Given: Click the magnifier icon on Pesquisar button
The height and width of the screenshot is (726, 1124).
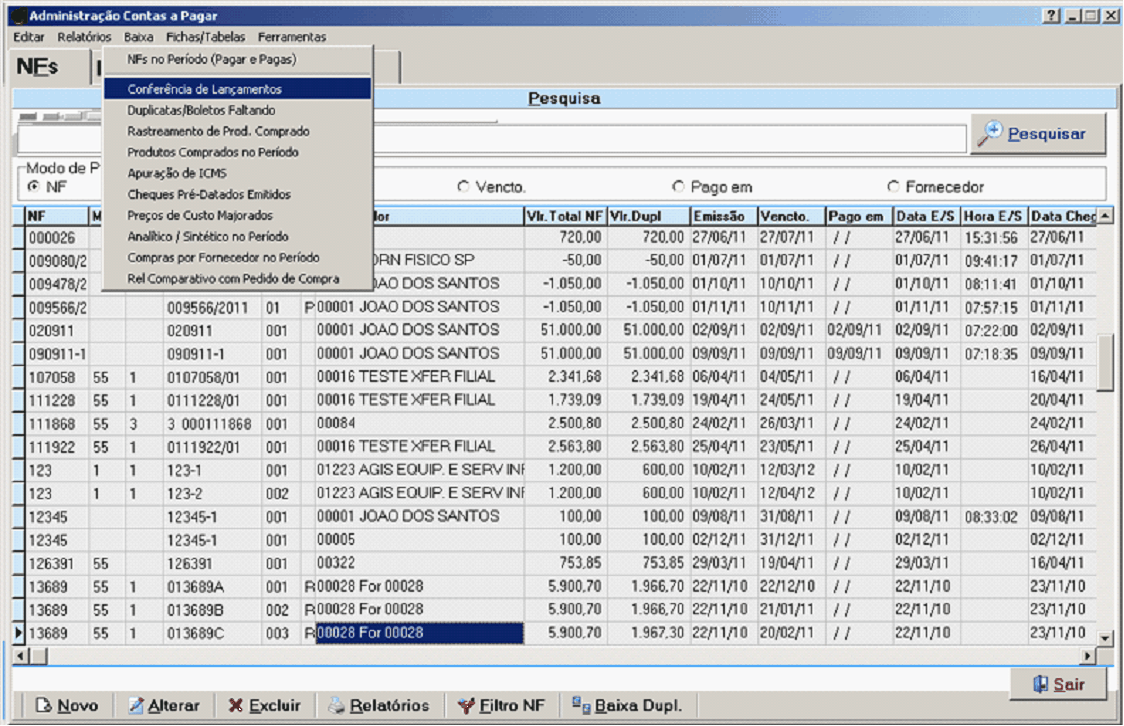Looking at the screenshot, I should click(x=990, y=134).
